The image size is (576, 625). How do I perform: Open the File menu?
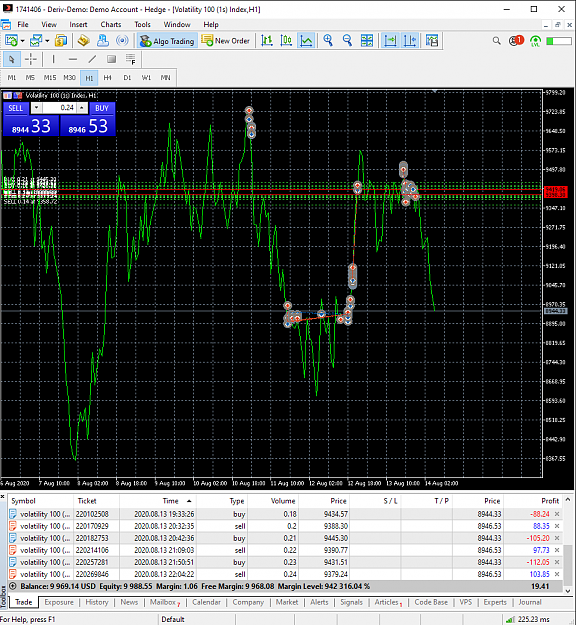[23, 24]
